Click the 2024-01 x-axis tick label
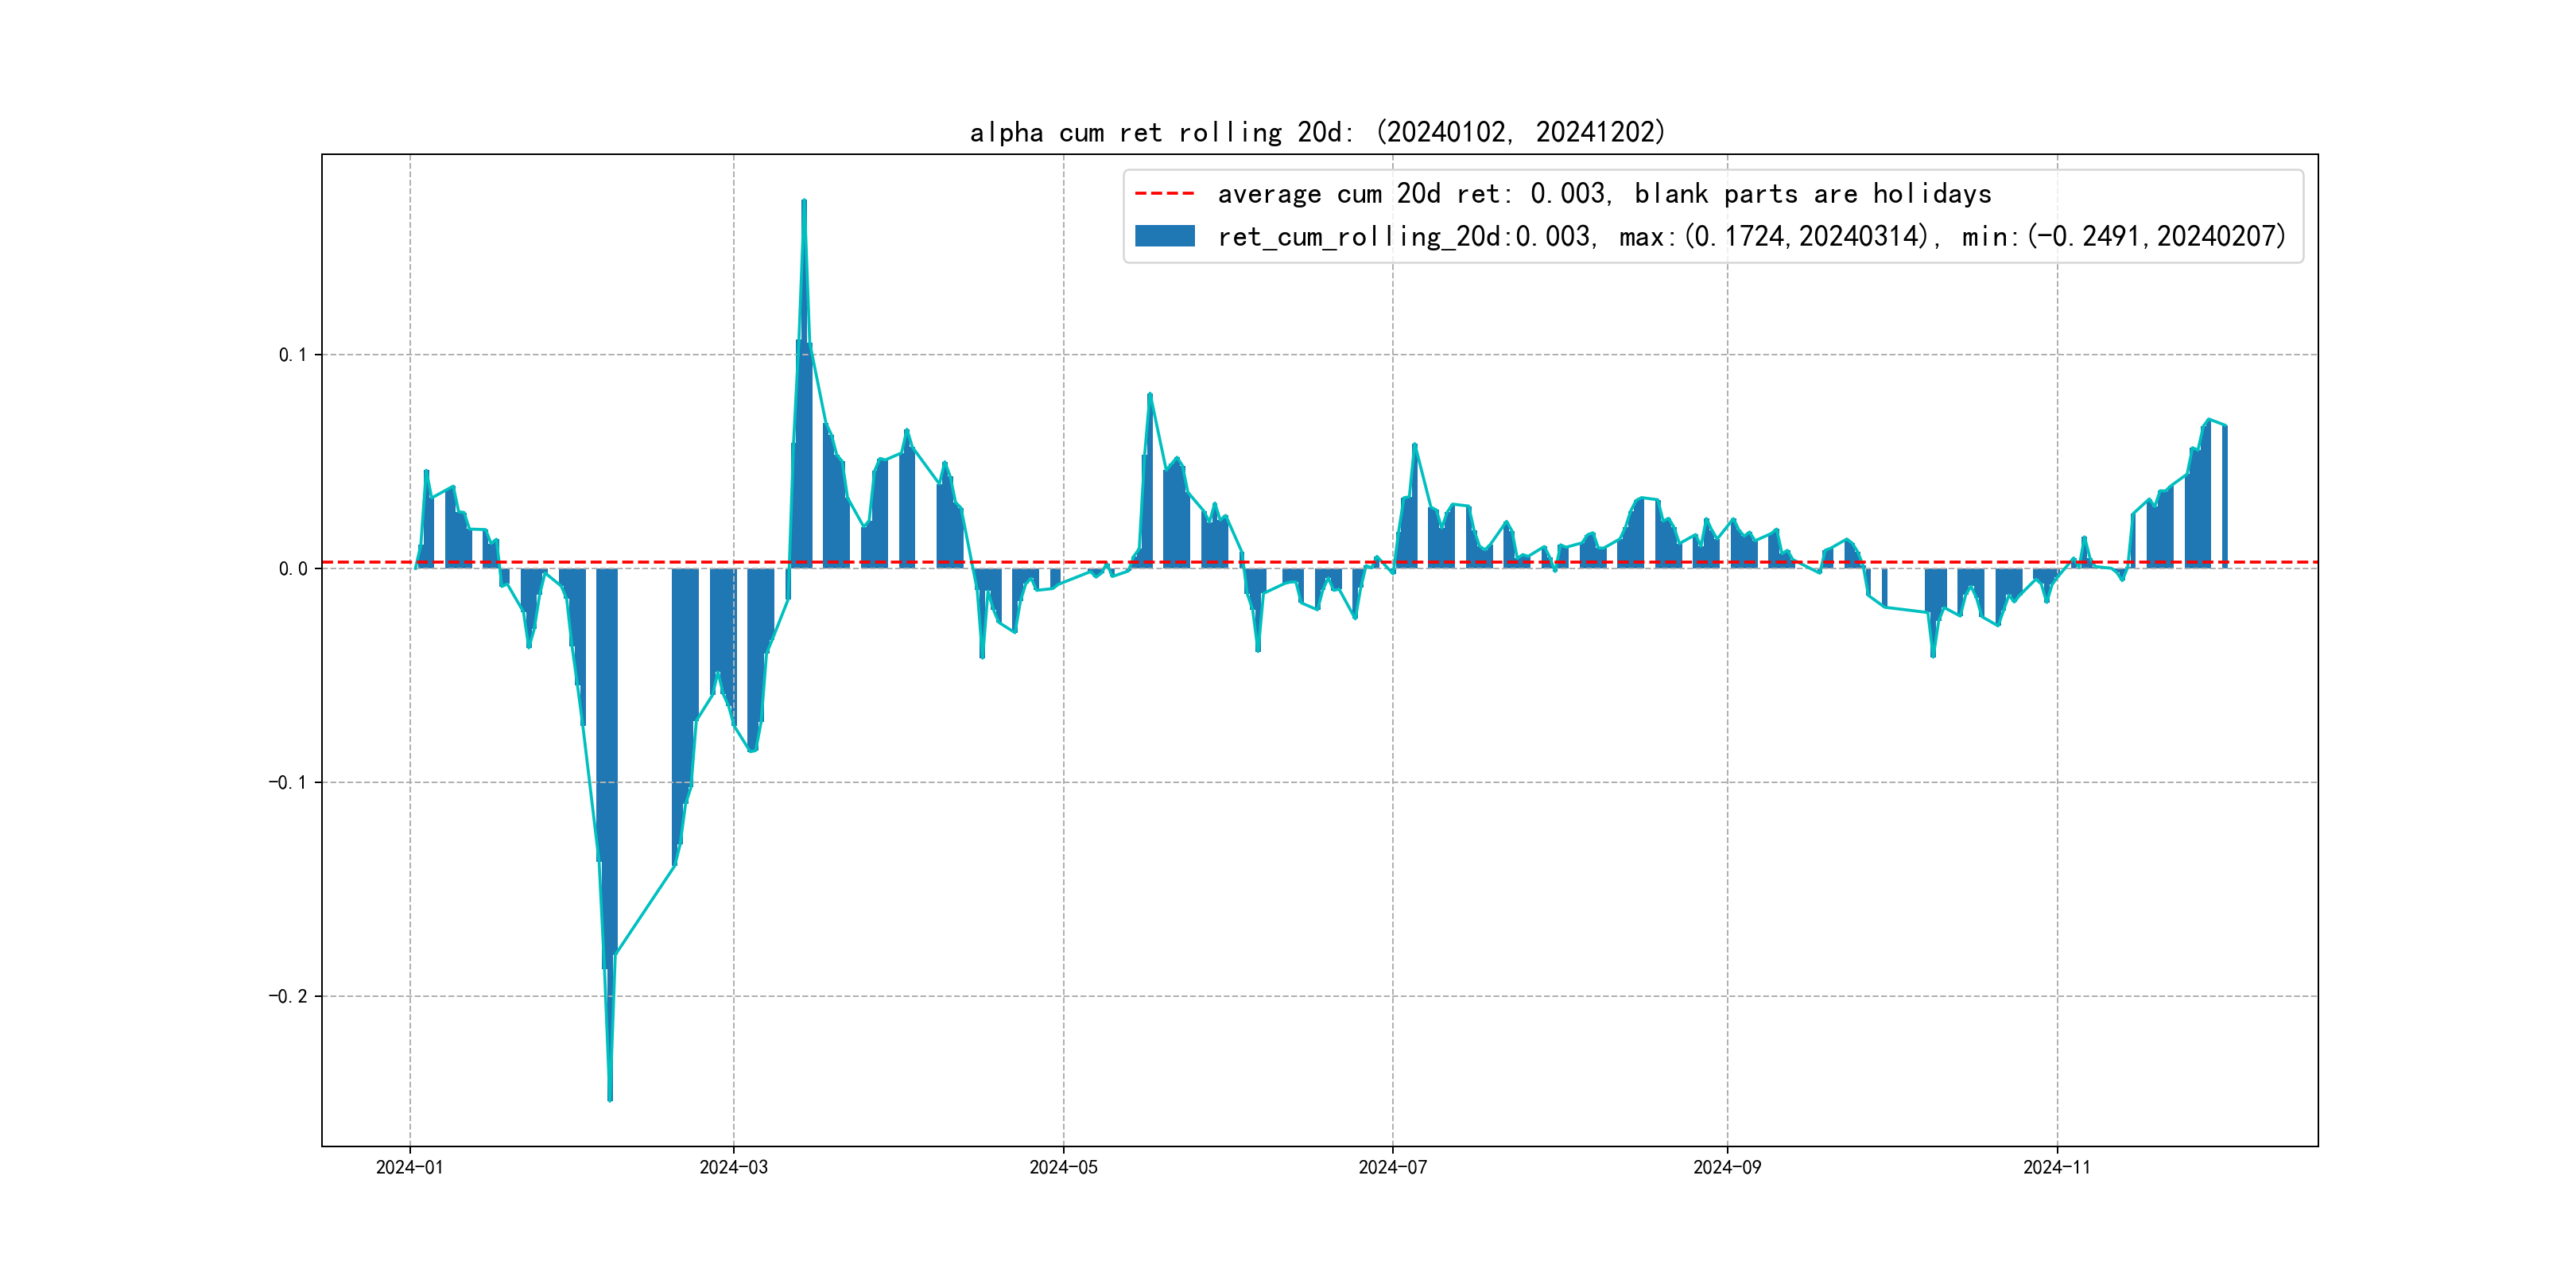The height and width of the screenshot is (1288, 2576). point(409,1167)
